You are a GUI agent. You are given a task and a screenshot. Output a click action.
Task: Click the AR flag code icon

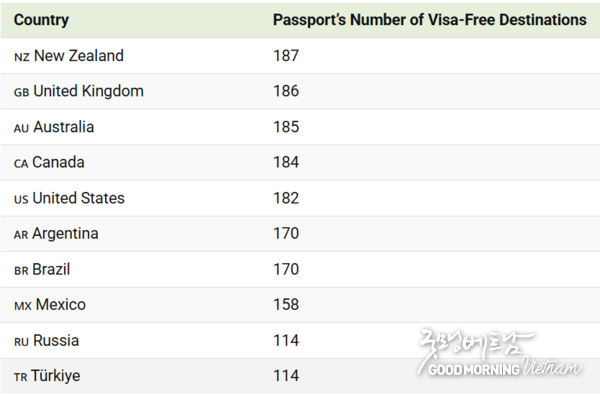tap(21, 235)
